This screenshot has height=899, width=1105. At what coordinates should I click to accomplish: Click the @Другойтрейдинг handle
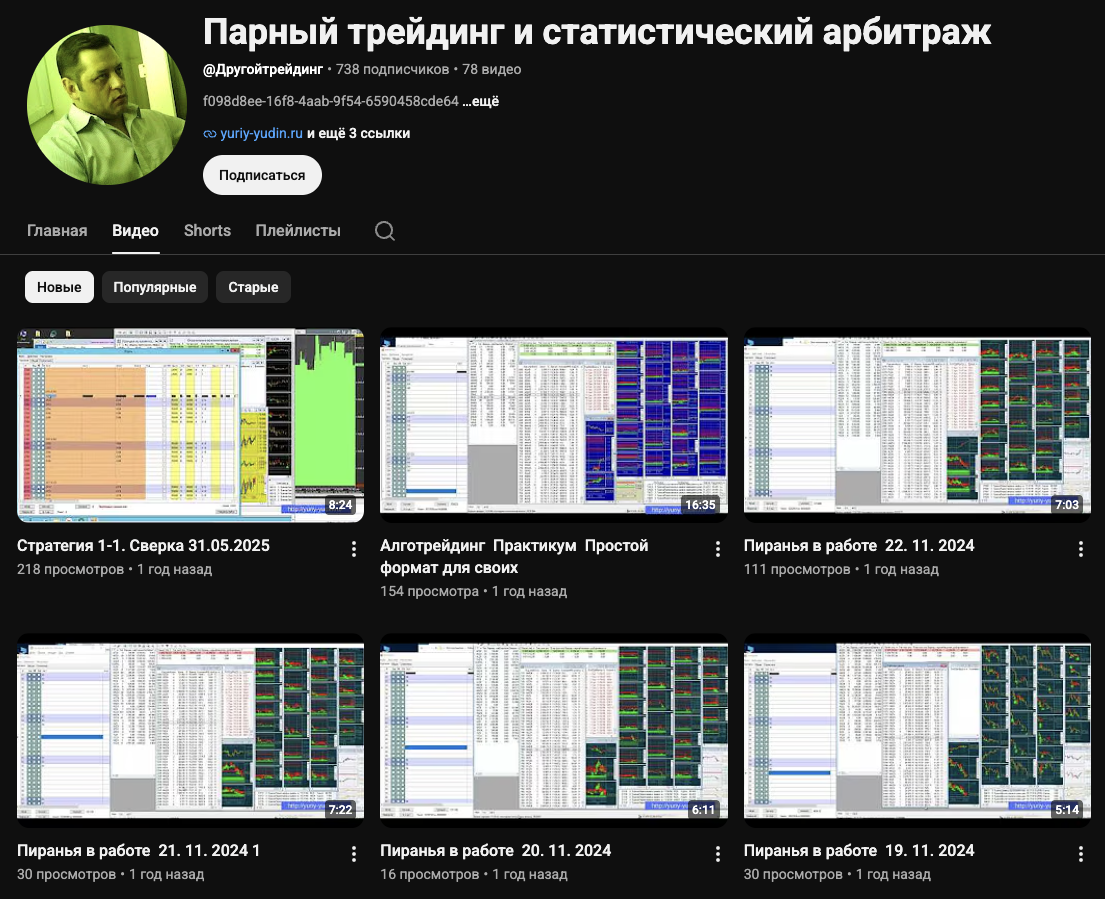(x=263, y=69)
